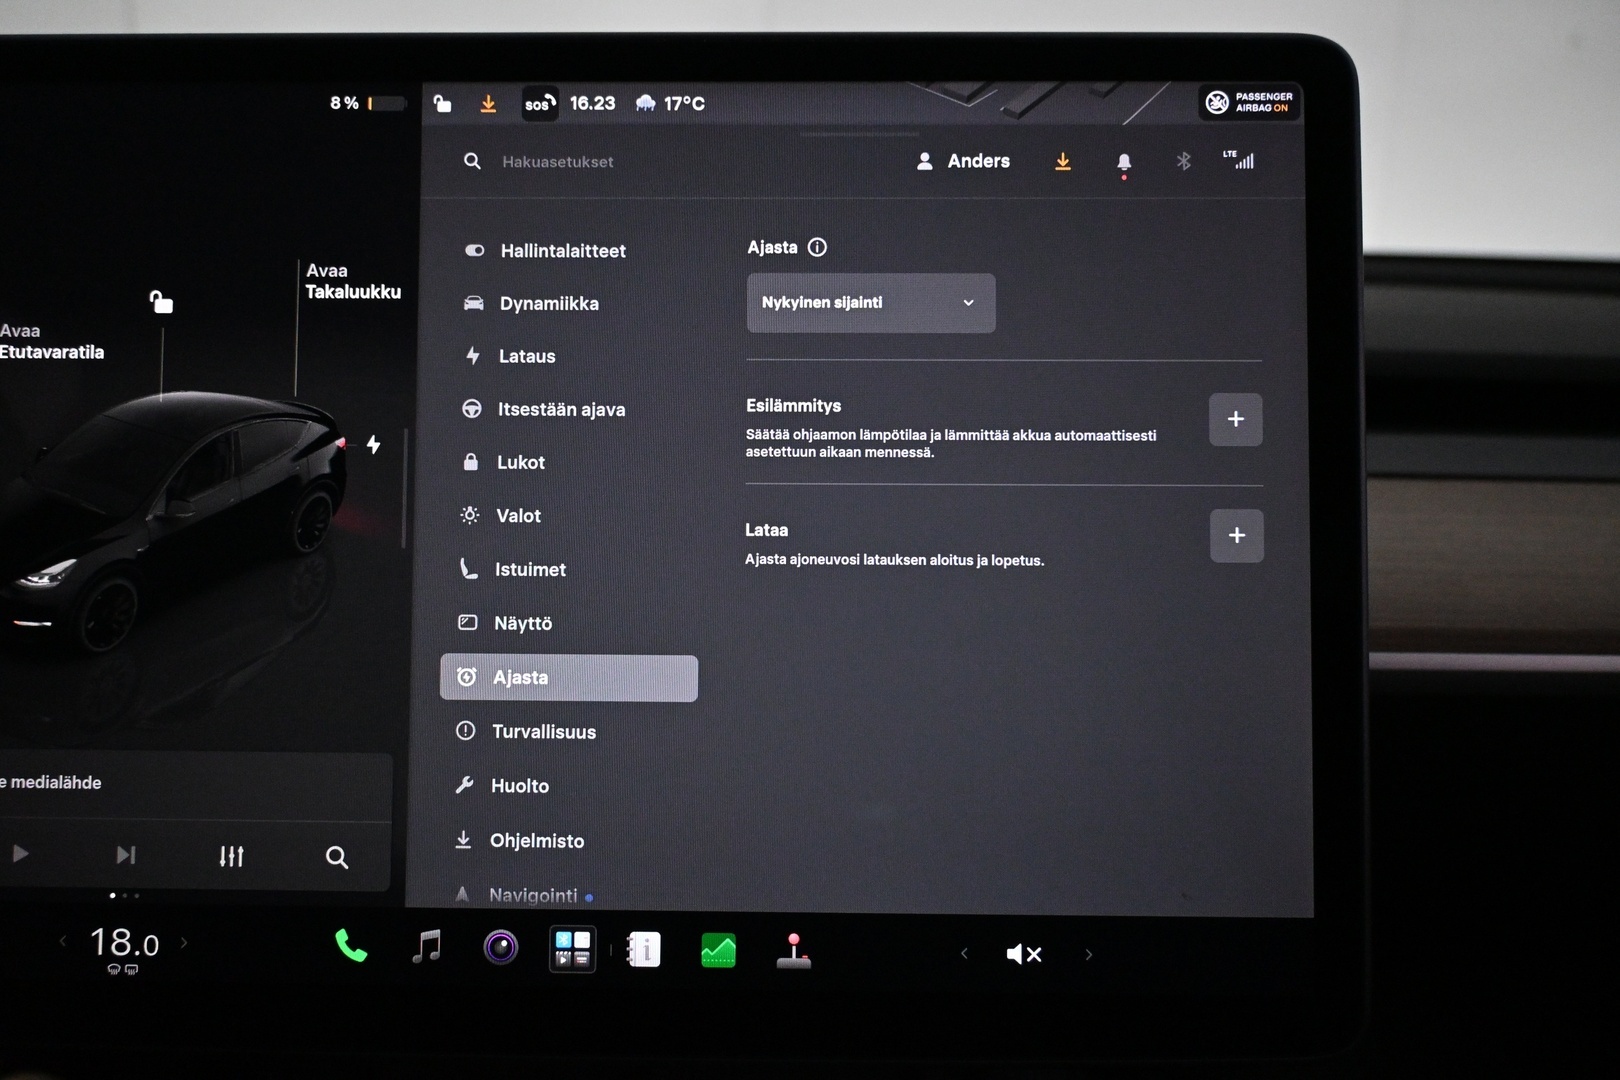Tap the LTE signal strength icon
The image size is (1620, 1080).
pos(1238,160)
